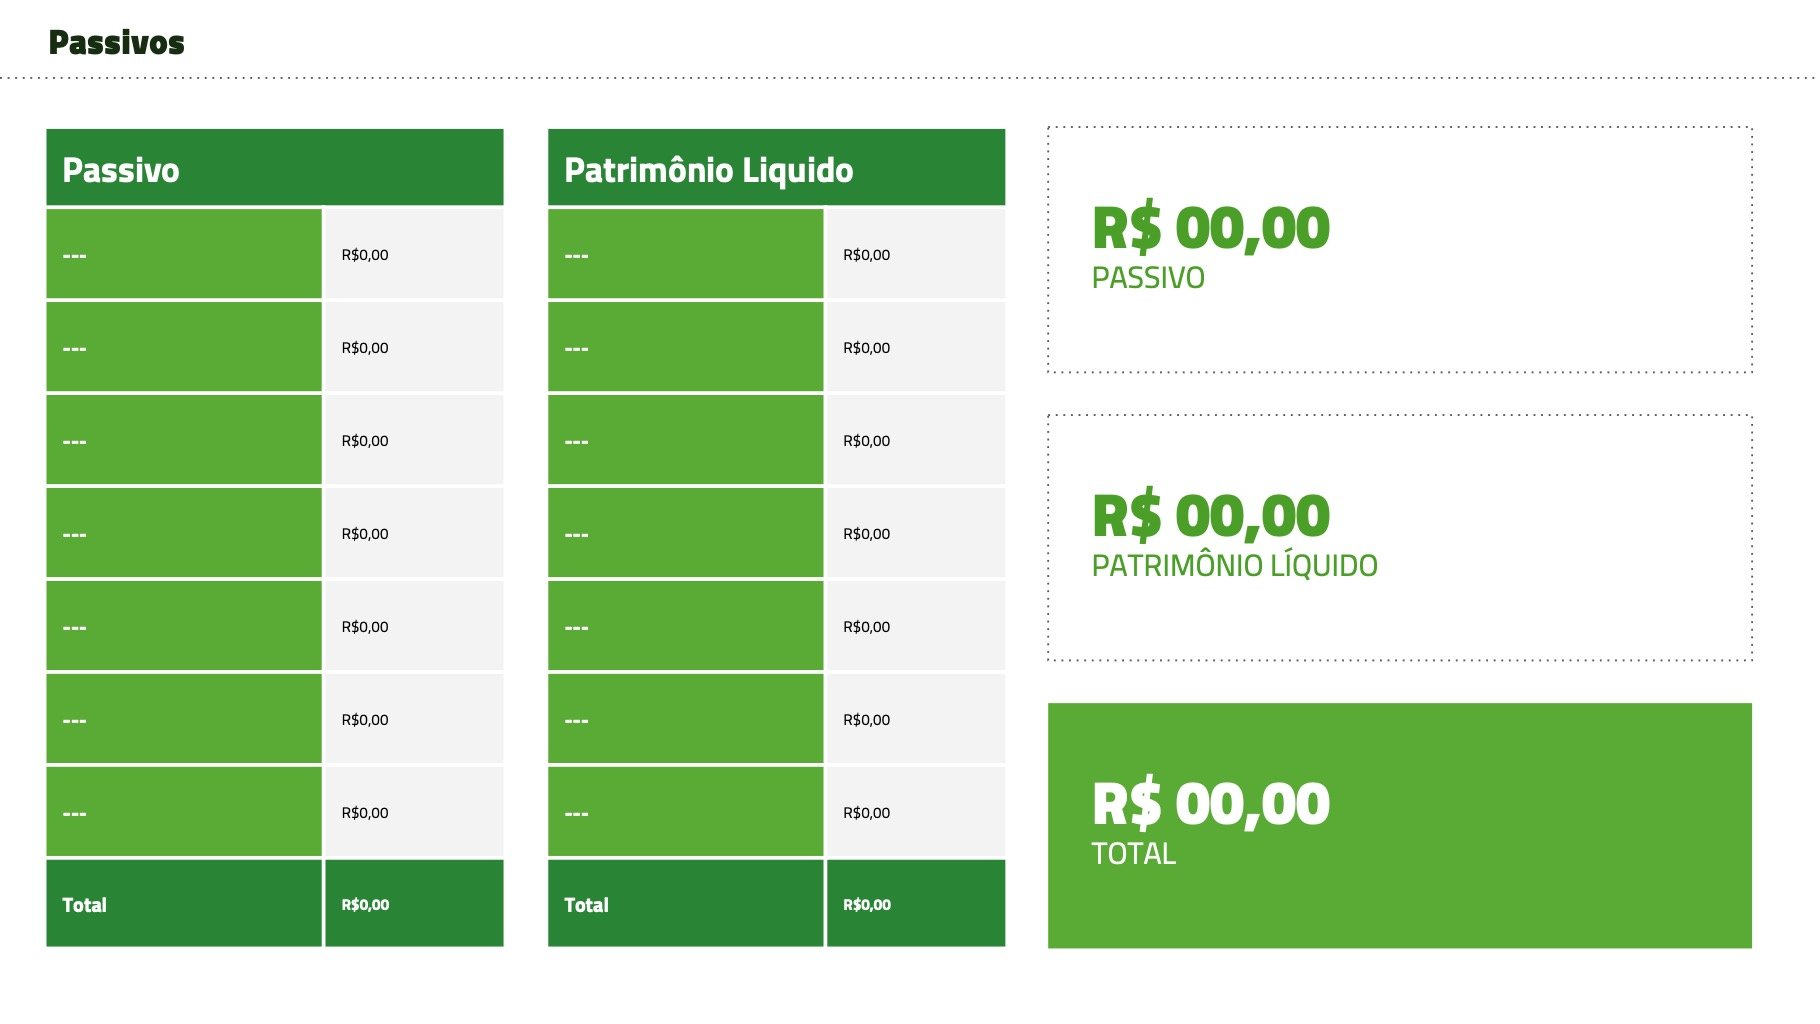Select the "PATRIMÔNIO LÍQUIDO" summary card label
This screenshot has width=1820, height=1024.
[x=1234, y=566]
